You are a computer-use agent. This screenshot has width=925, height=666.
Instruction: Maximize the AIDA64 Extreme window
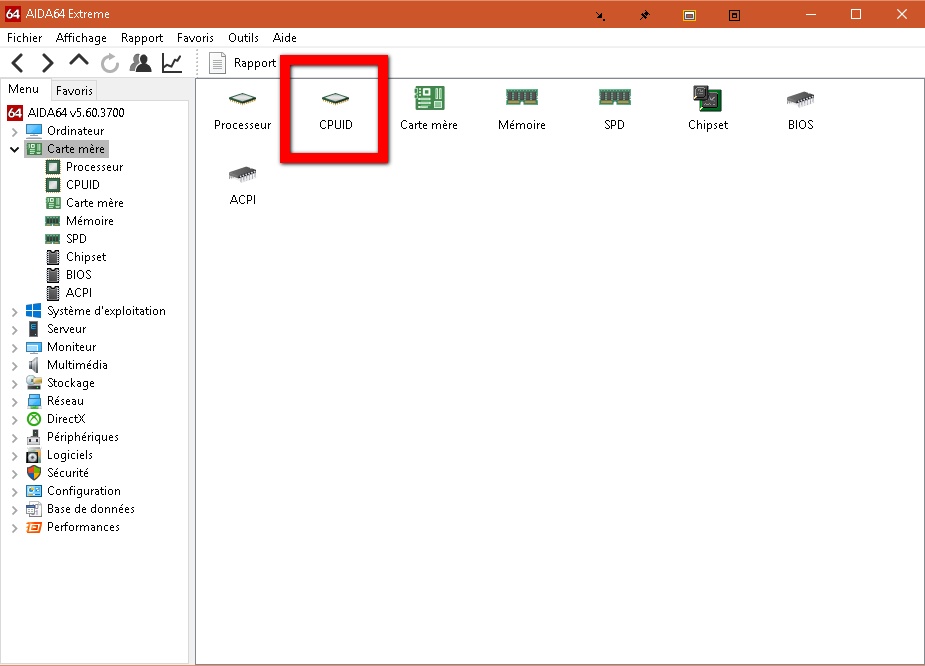click(856, 14)
